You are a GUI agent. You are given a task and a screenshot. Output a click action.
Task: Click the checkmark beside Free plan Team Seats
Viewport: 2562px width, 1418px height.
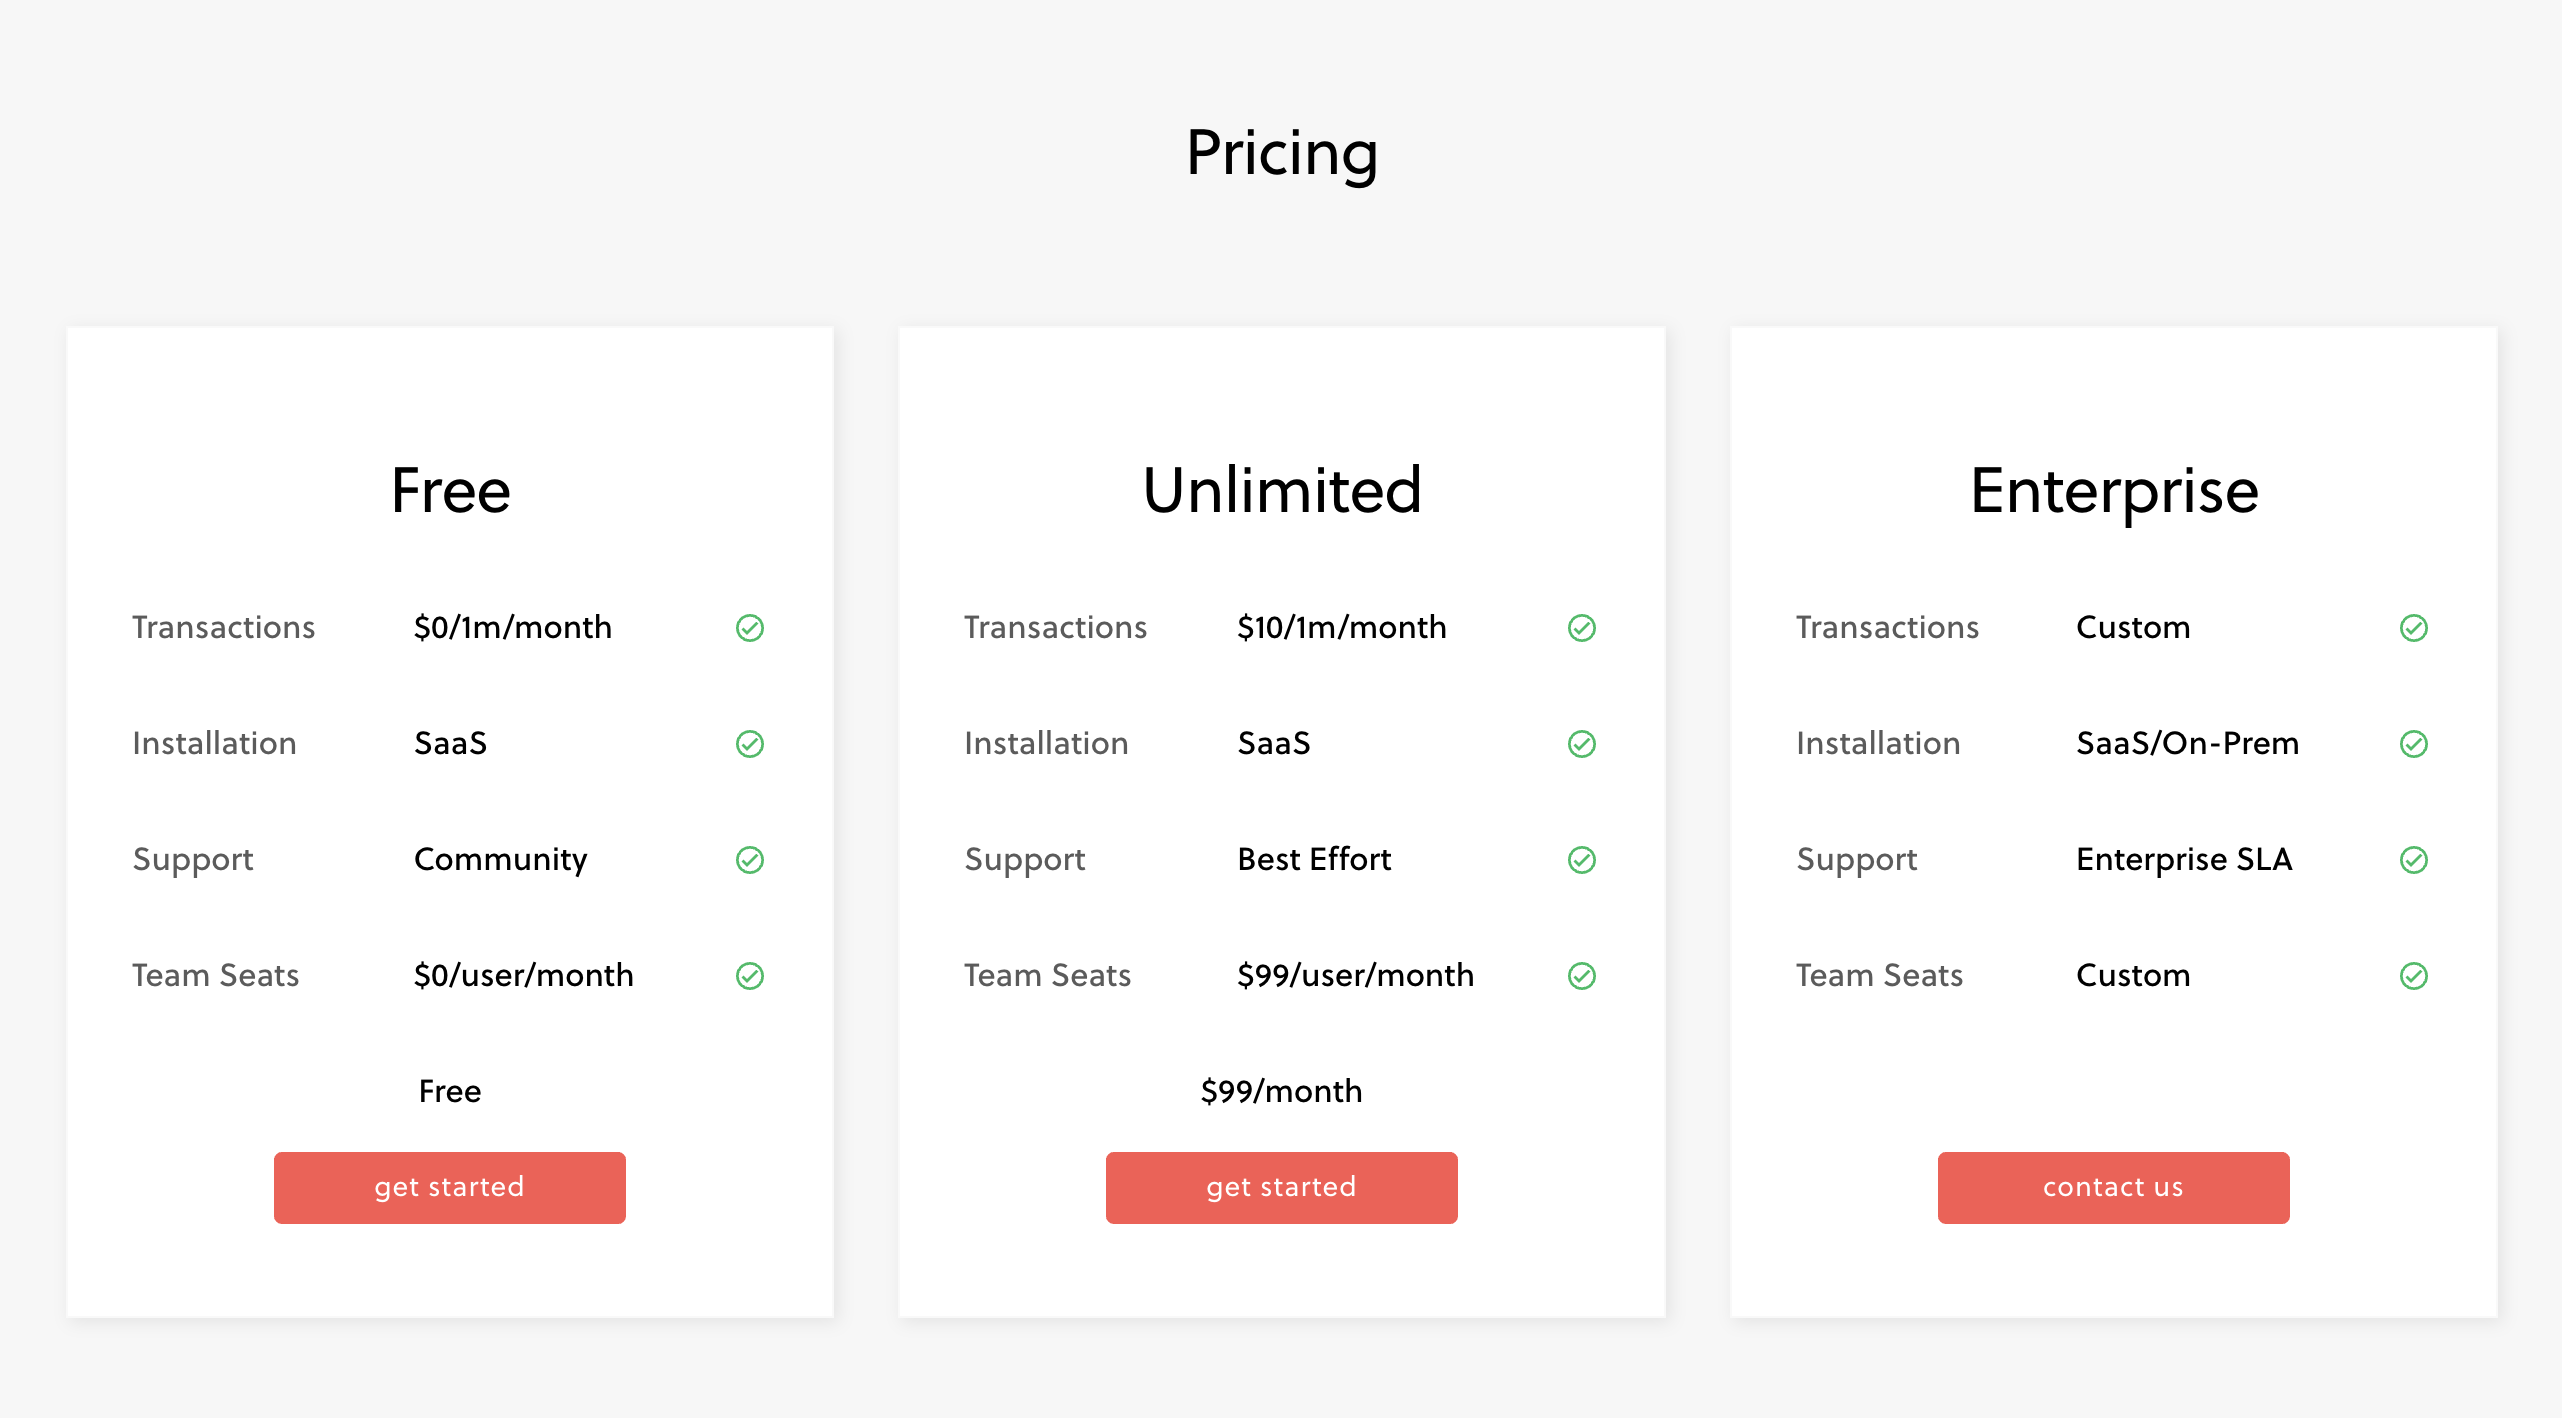pyautogui.click(x=750, y=975)
